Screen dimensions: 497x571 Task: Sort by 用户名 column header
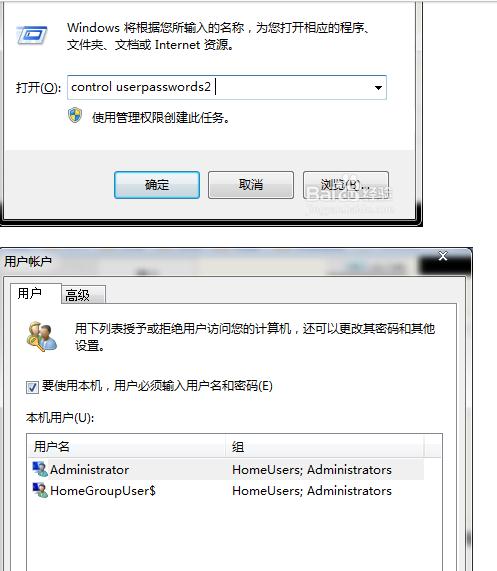(x=127, y=446)
